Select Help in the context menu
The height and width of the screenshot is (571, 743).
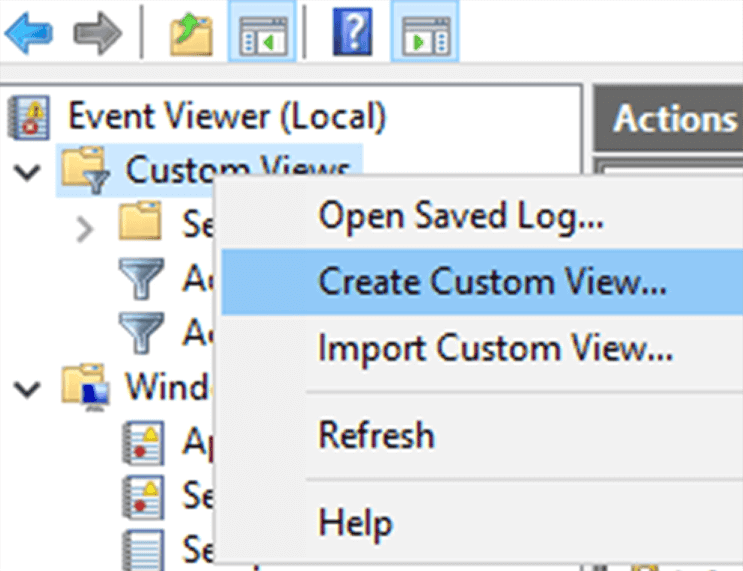pyautogui.click(x=355, y=522)
